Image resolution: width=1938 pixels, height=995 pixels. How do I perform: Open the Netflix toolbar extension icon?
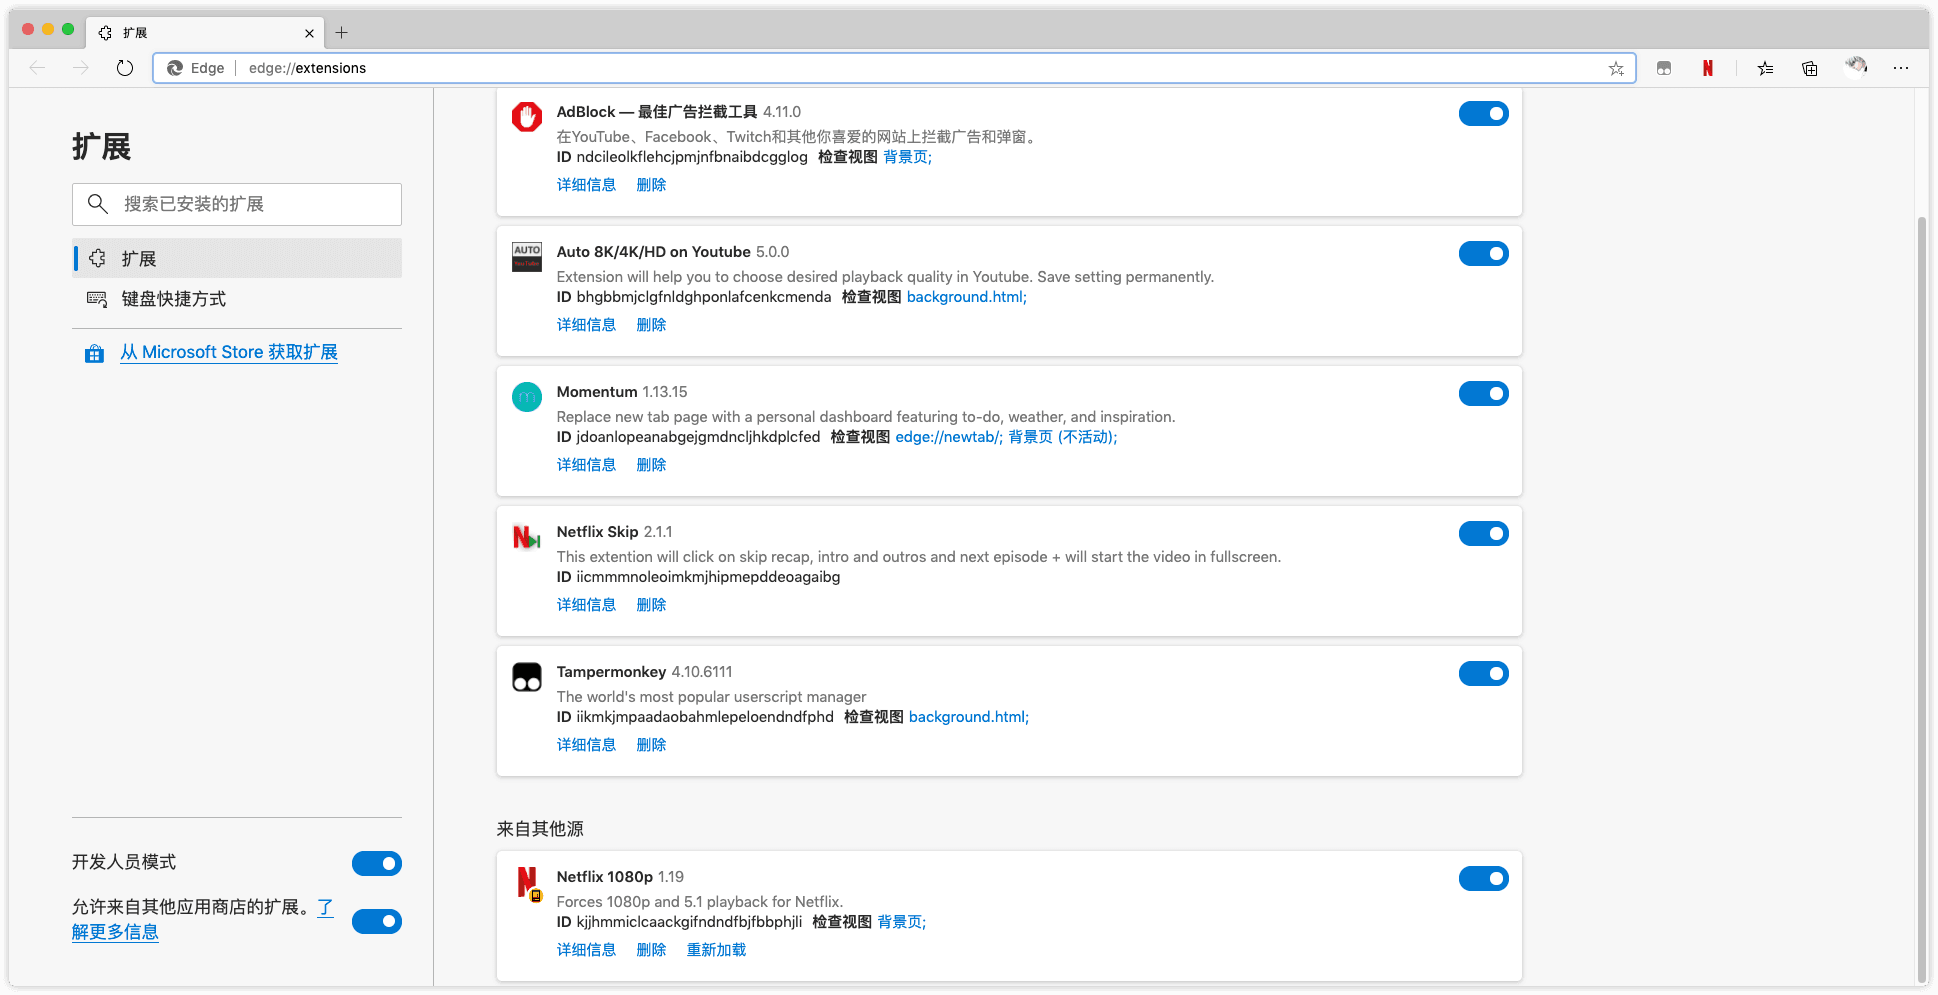(x=1708, y=68)
